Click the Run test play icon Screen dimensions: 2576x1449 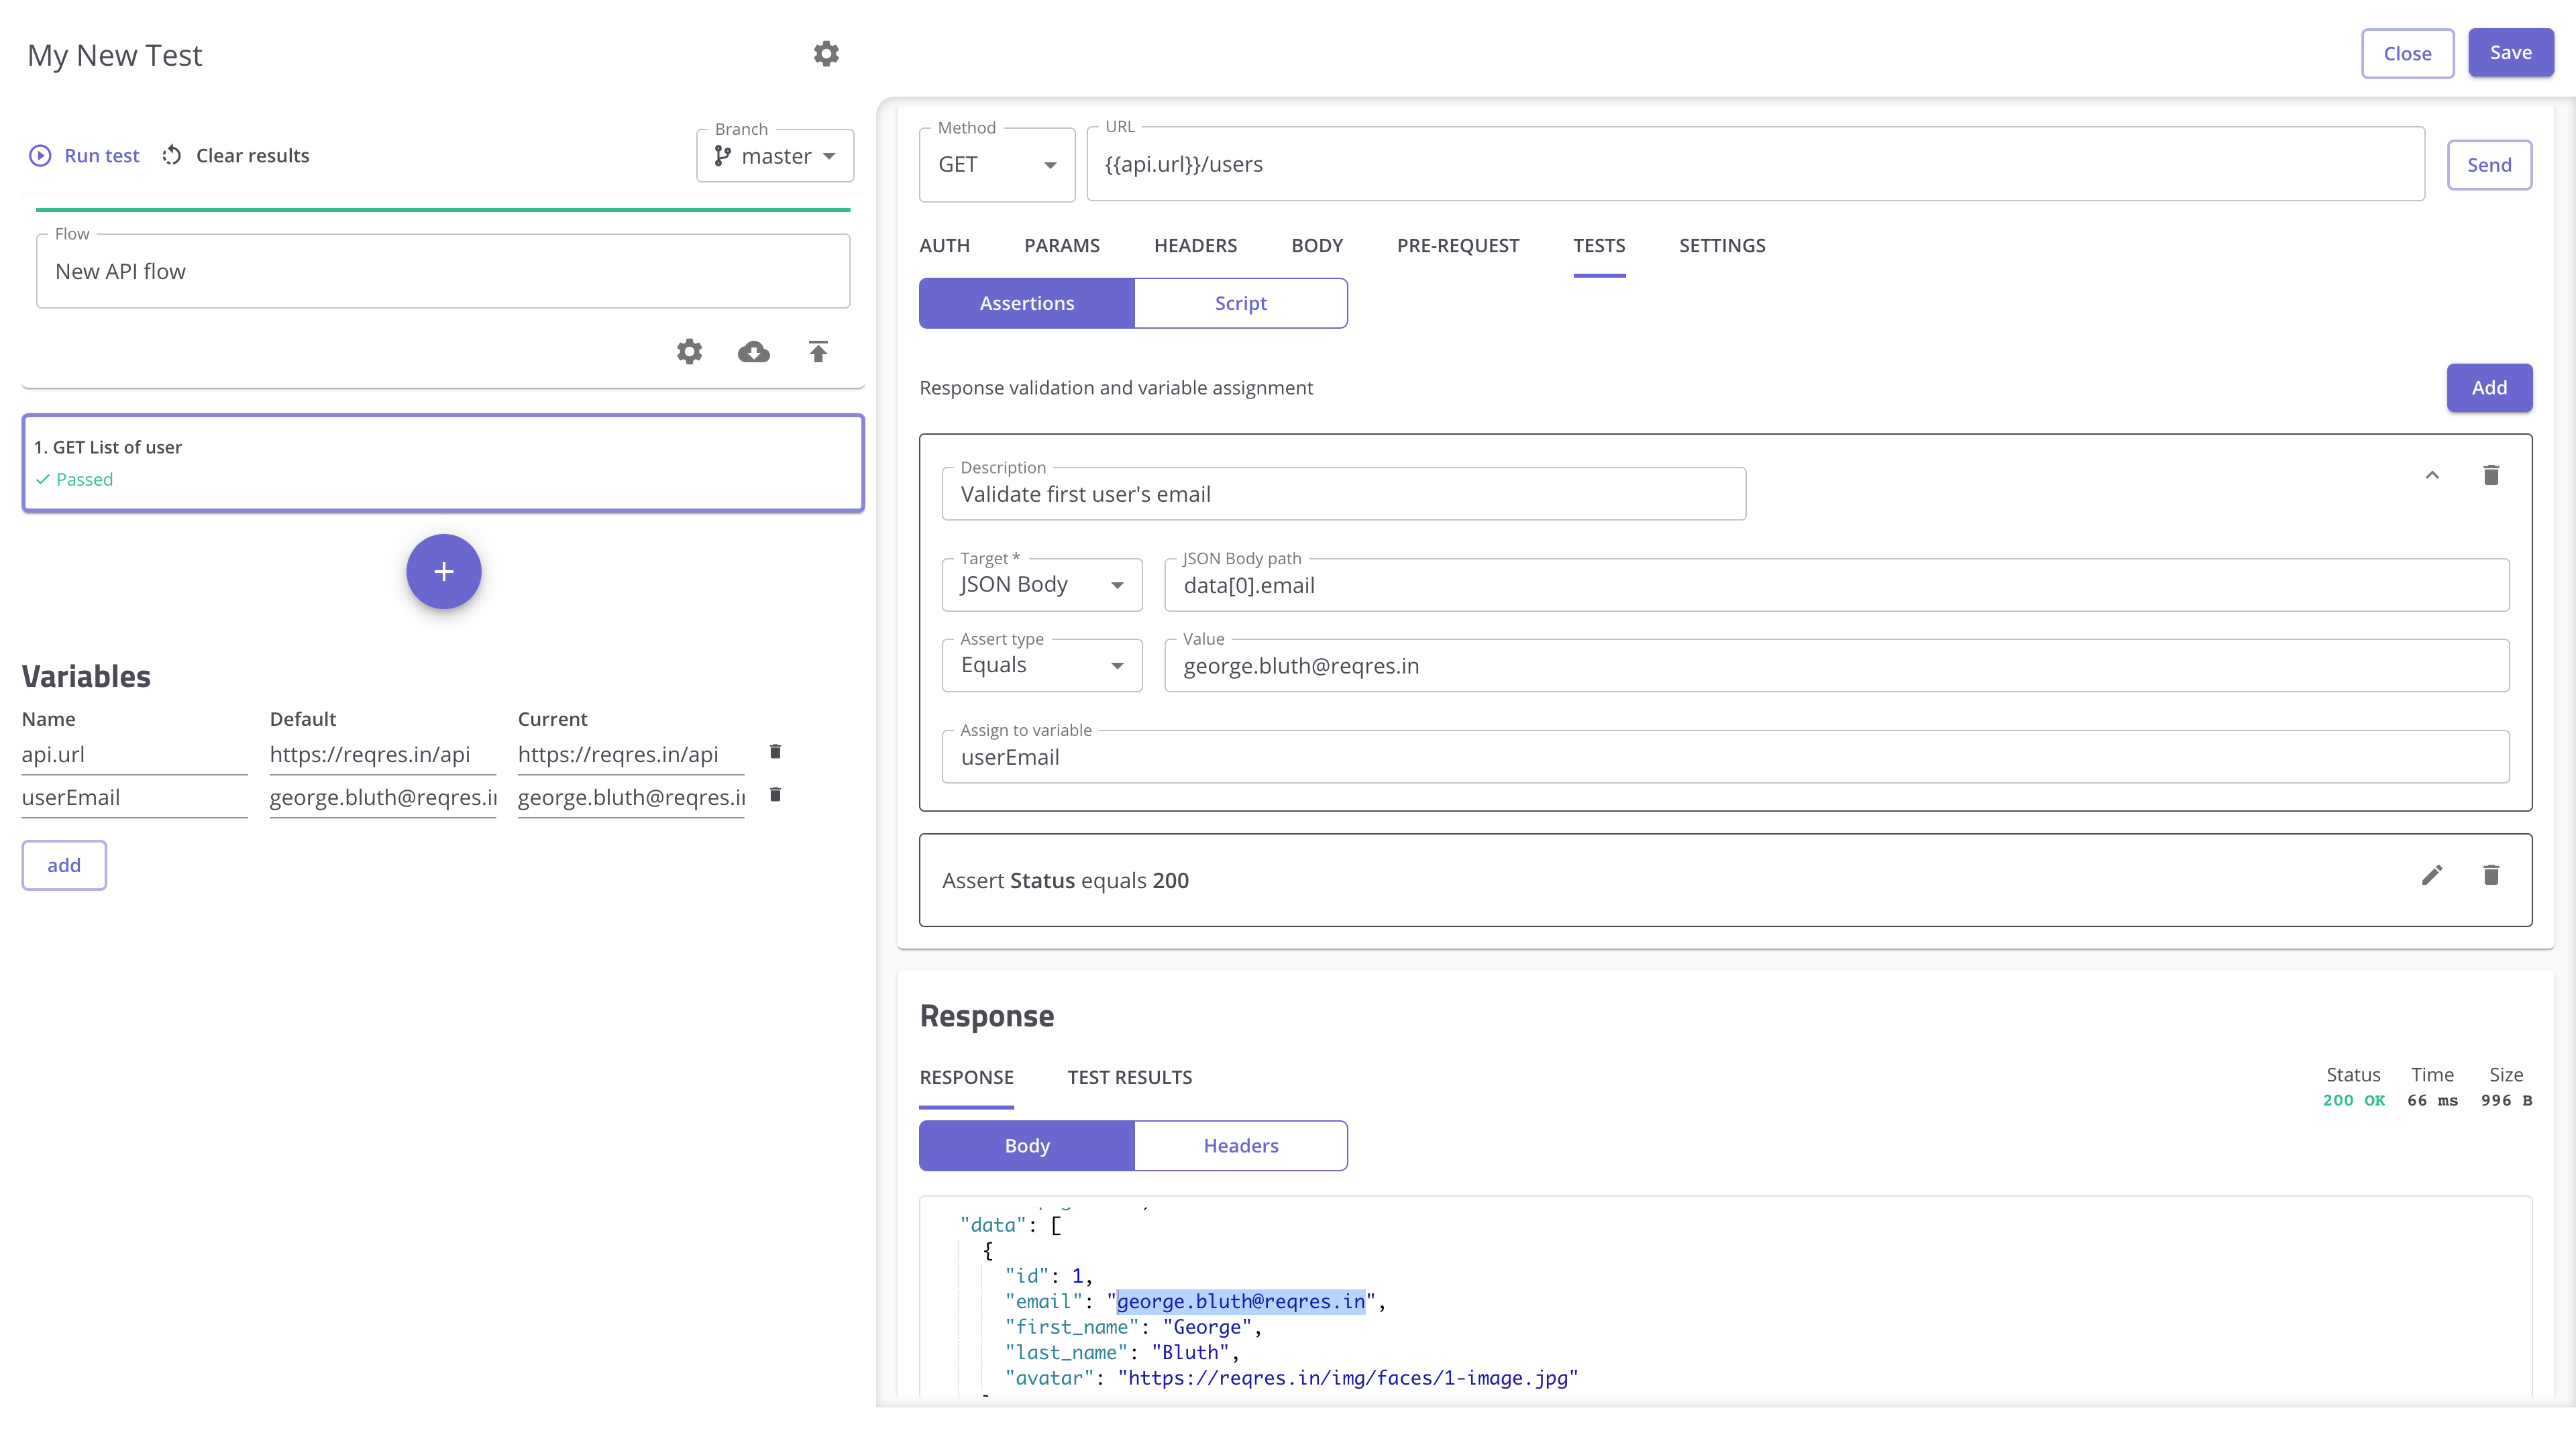[40, 155]
